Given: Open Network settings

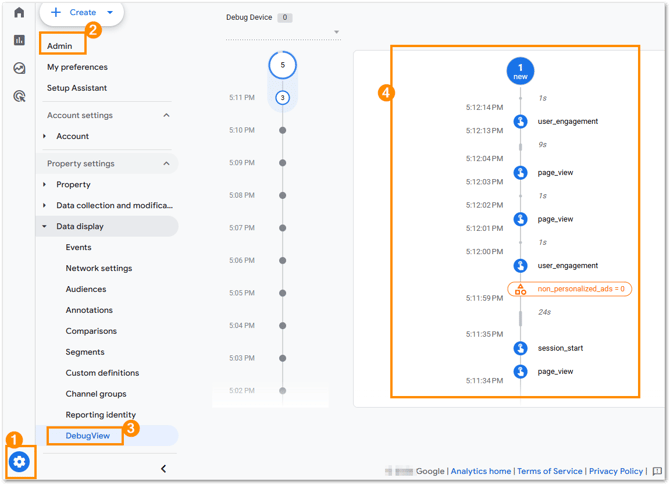Looking at the screenshot, I should [x=99, y=268].
